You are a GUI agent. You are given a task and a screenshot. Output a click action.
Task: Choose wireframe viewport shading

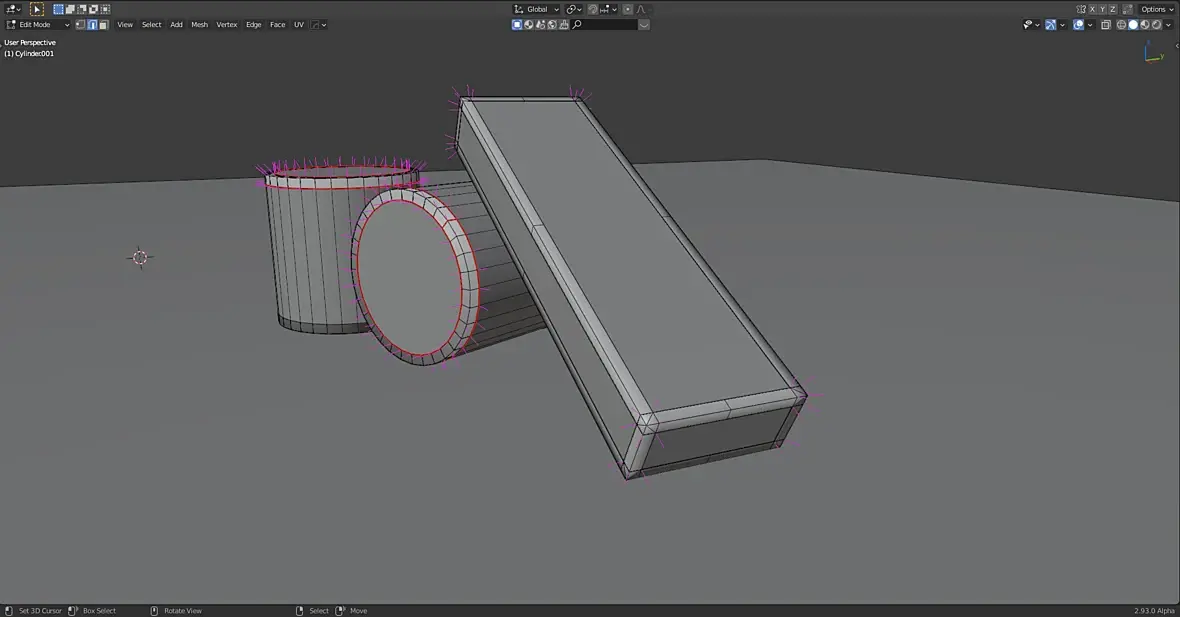click(x=1121, y=25)
